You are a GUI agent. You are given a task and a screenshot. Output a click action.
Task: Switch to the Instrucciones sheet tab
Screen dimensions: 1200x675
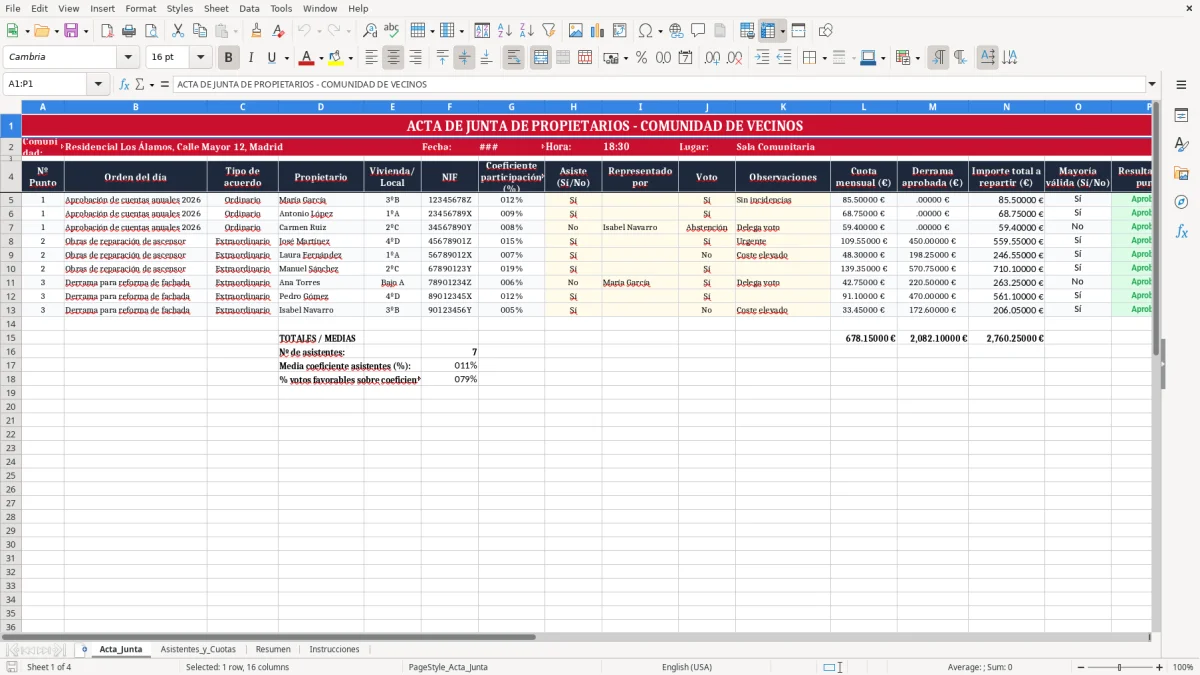coord(334,649)
